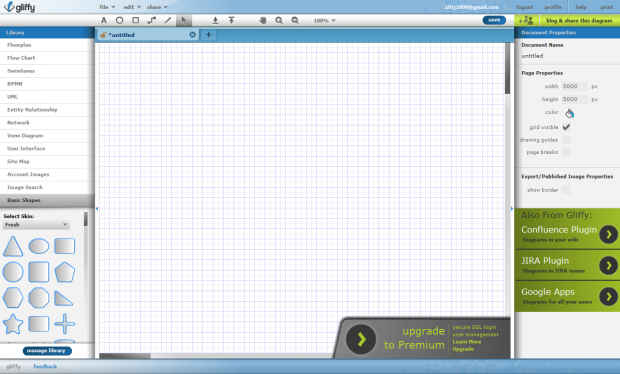The width and height of the screenshot is (620, 374).
Task: Select the rectangle drawing tool
Action: pos(136,20)
